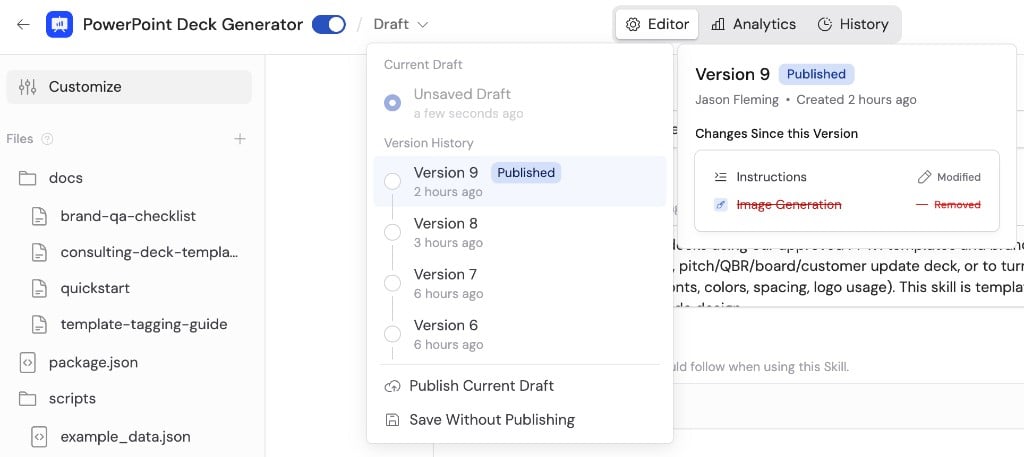Click the brand-qa-checklist file icon
This screenshot has height=457, width=1024.
40,216
